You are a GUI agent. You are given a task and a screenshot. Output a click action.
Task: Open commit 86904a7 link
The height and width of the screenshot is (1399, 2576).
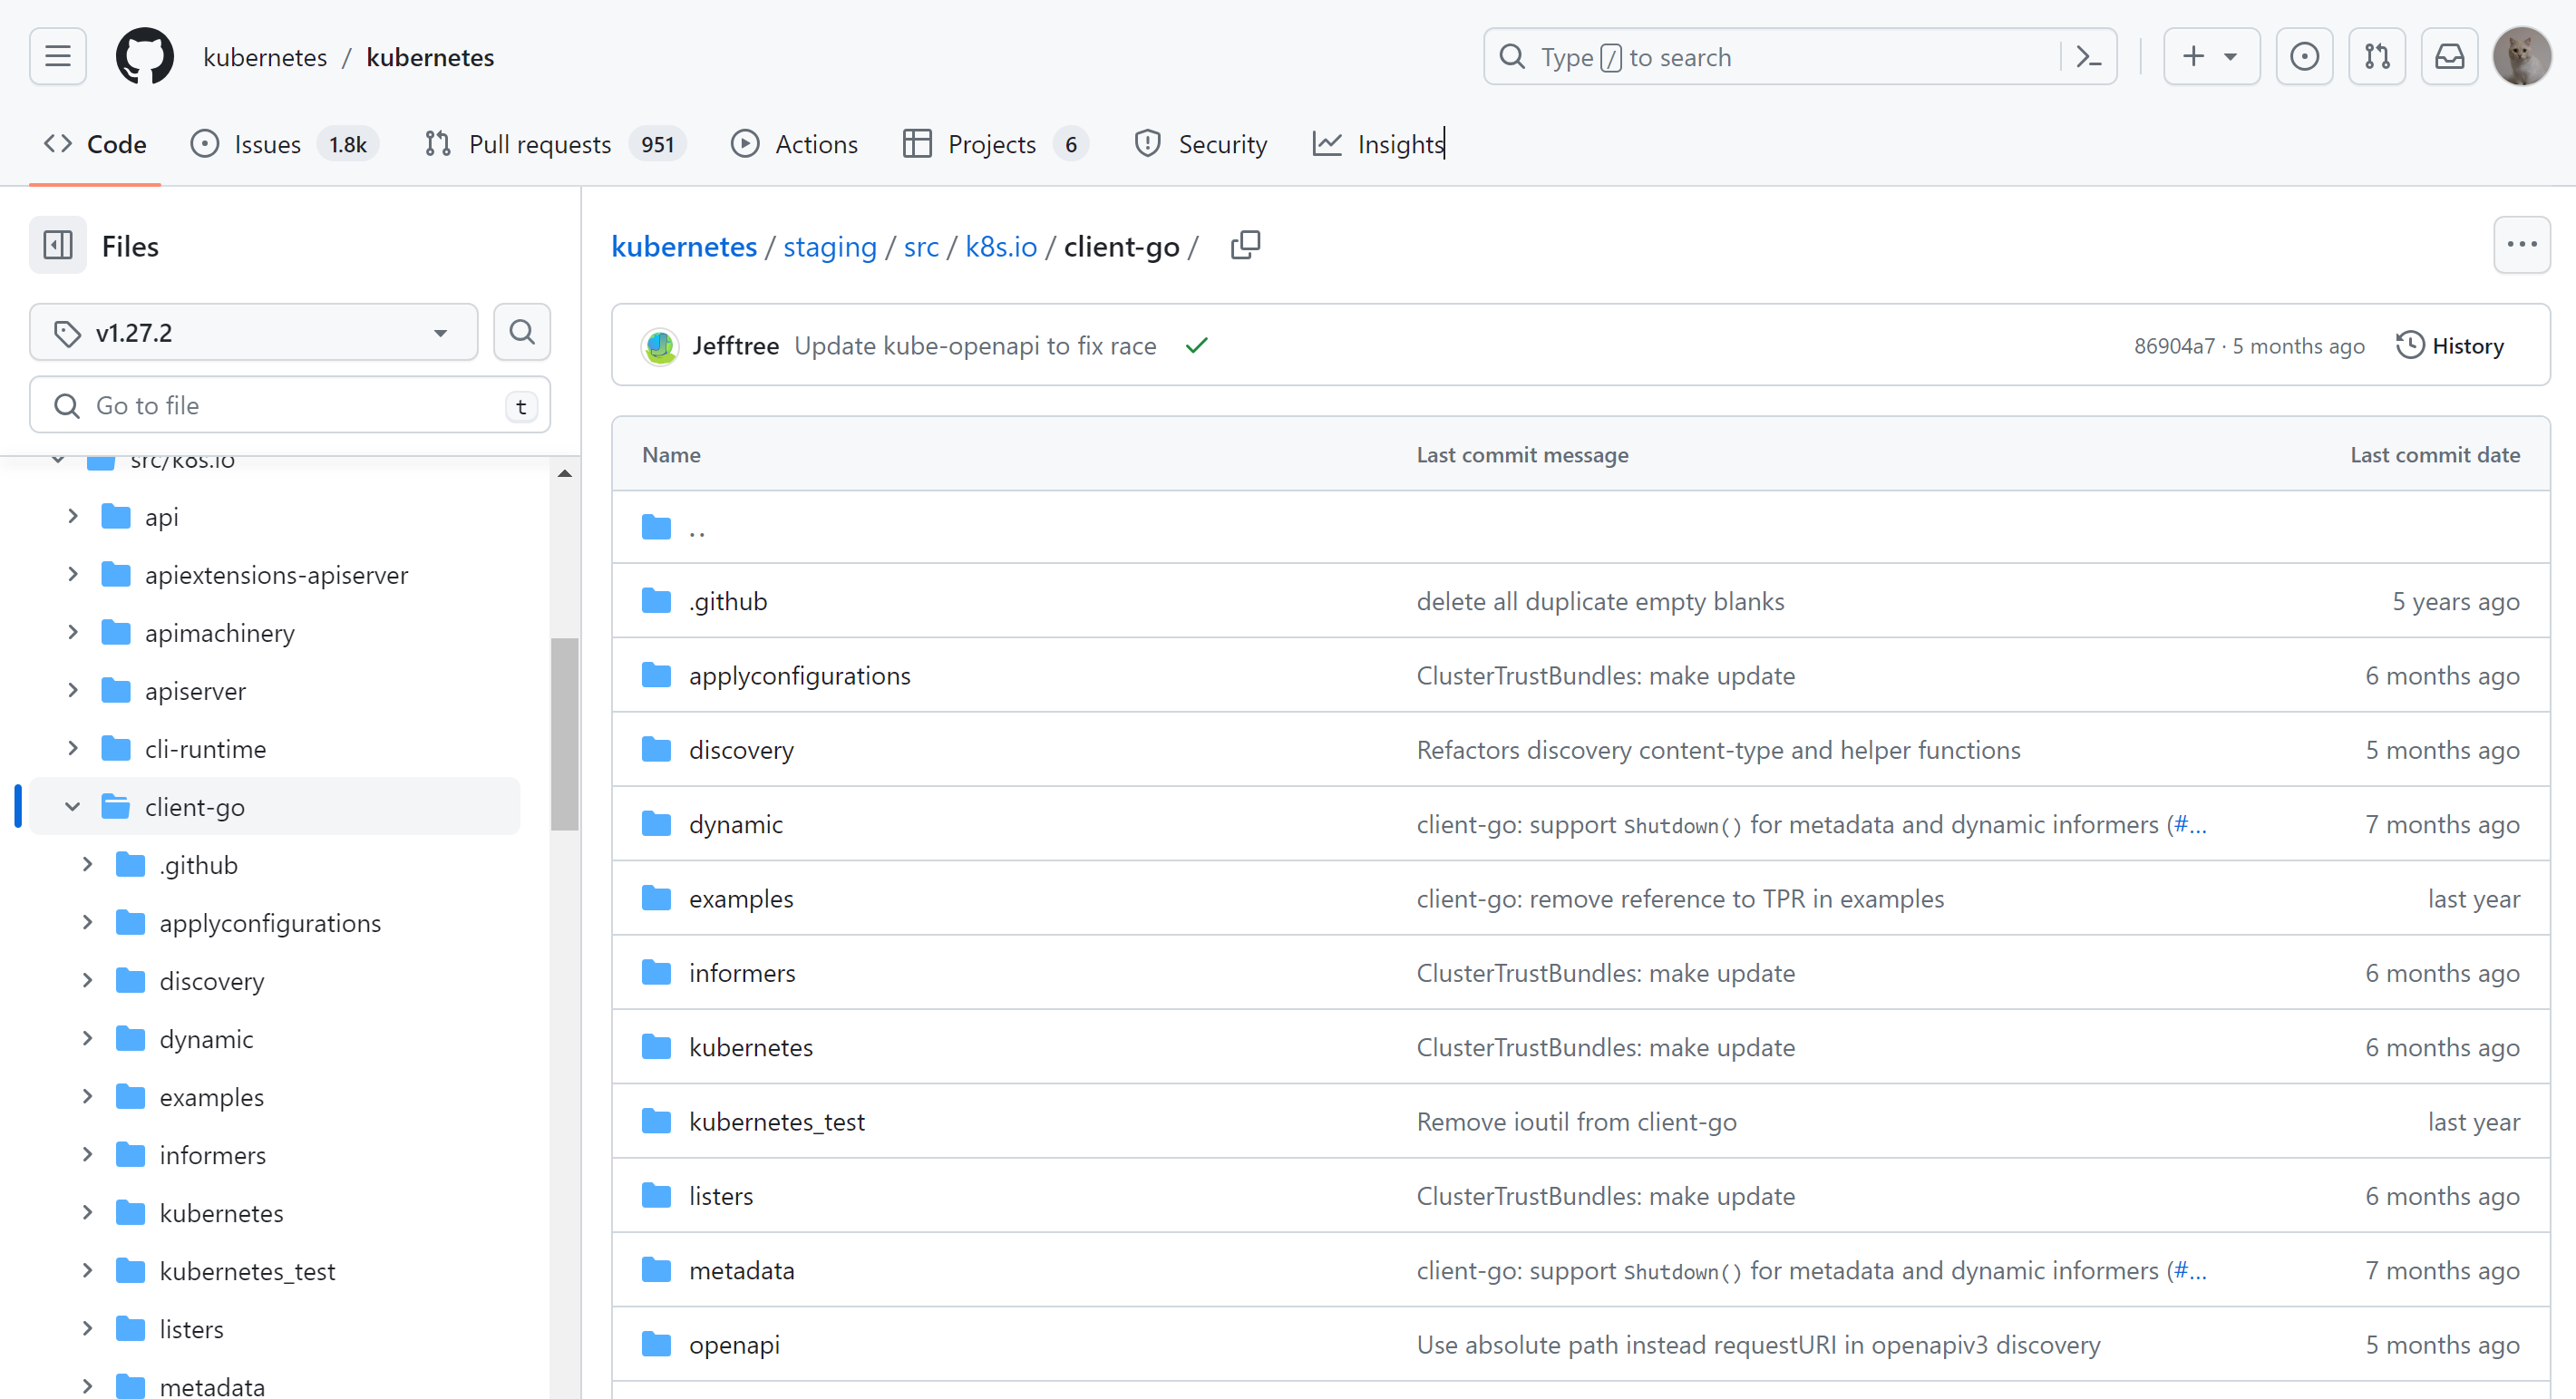[2174, 346]
